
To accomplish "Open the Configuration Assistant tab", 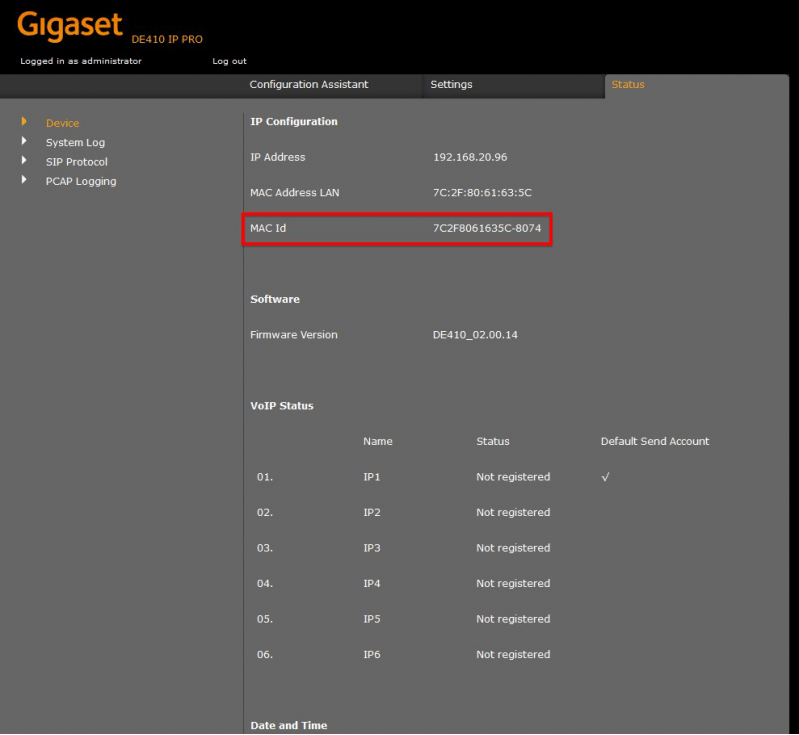I will pos(309,85).
